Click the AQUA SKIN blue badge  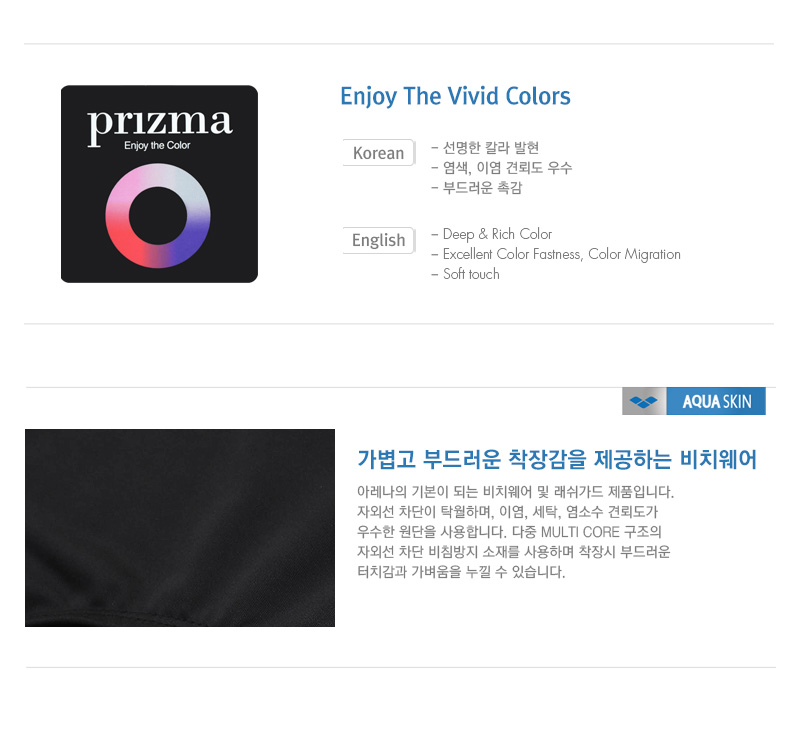pyautogui.click(x=716, y=401)
